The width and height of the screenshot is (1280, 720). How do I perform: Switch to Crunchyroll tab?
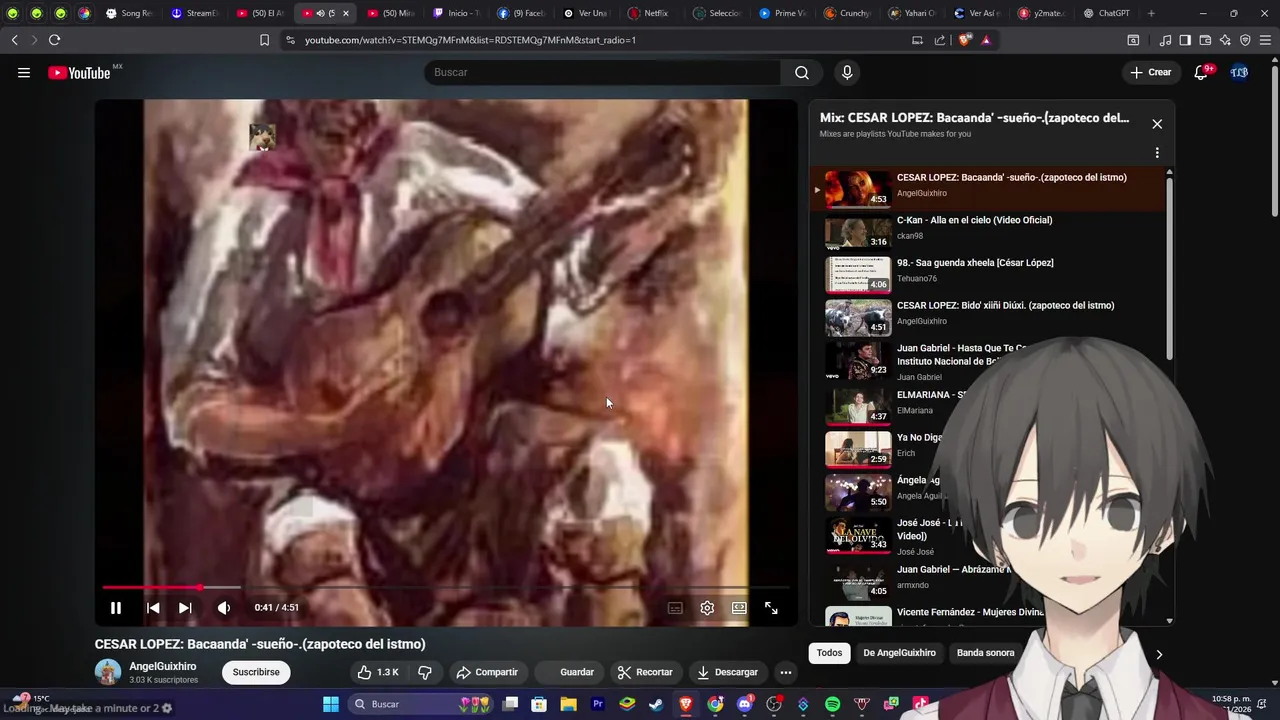(847, 13)
